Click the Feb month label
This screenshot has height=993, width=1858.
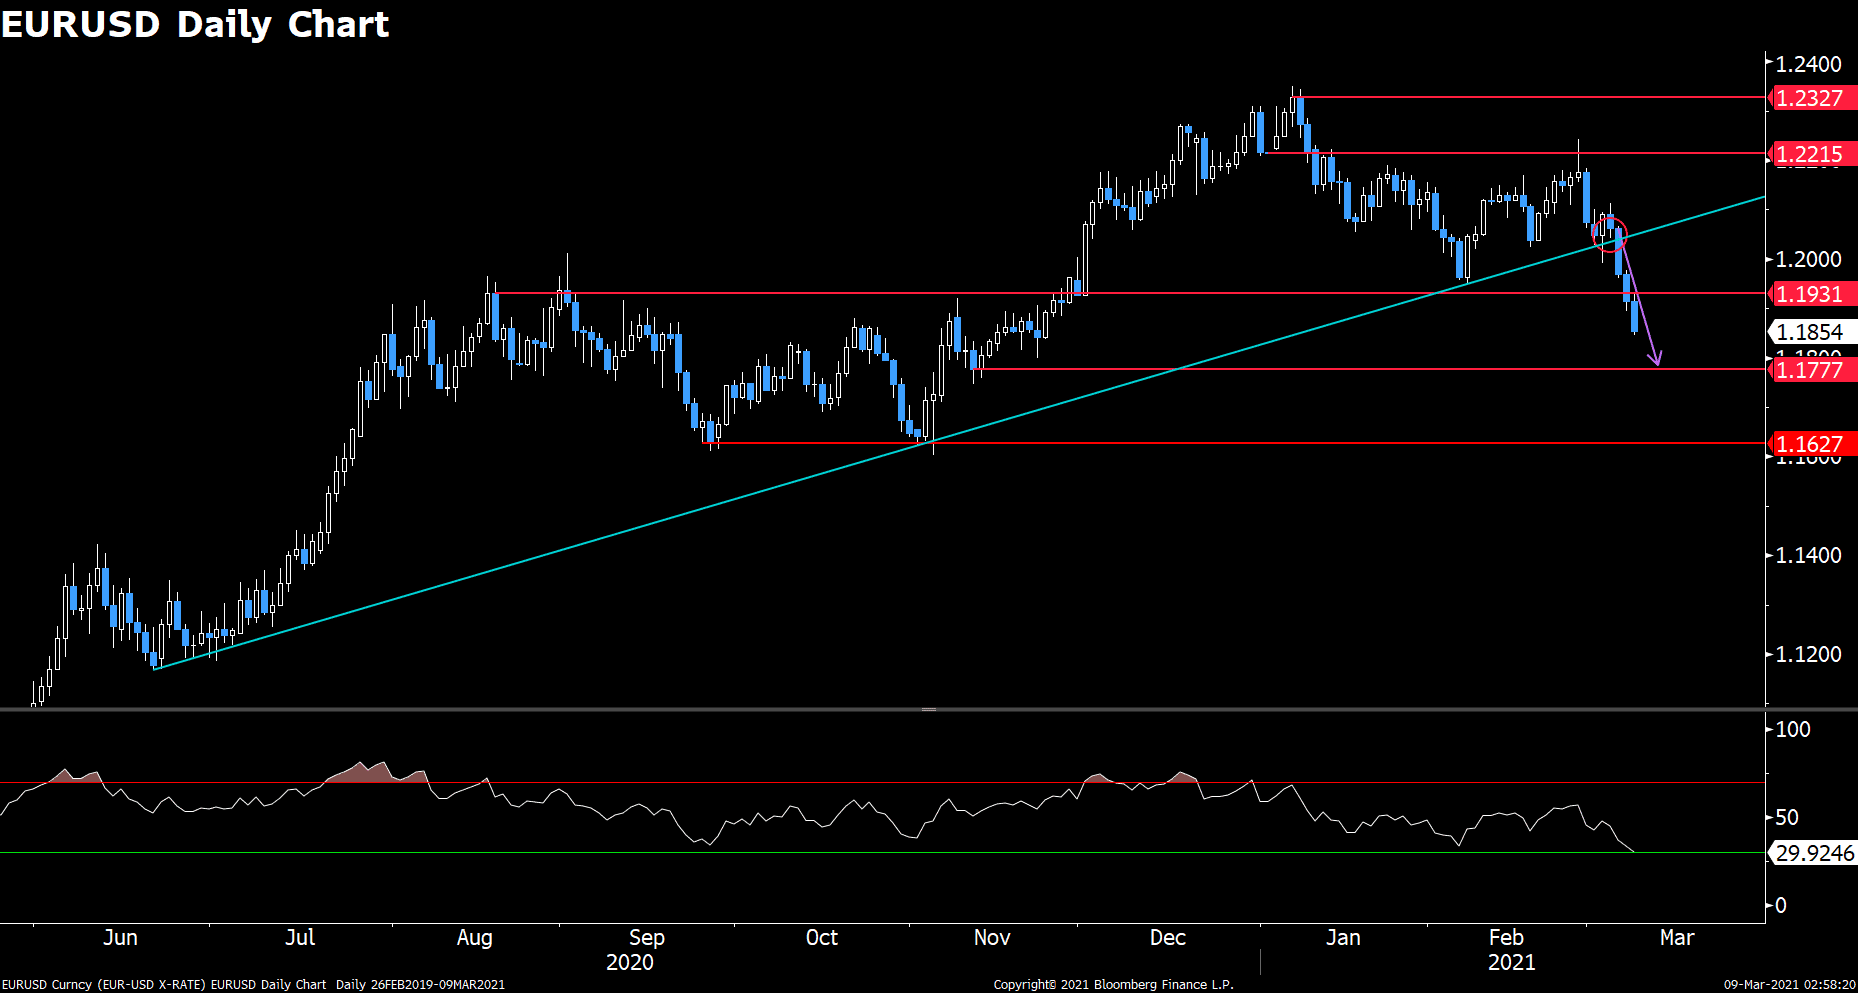1506,937
